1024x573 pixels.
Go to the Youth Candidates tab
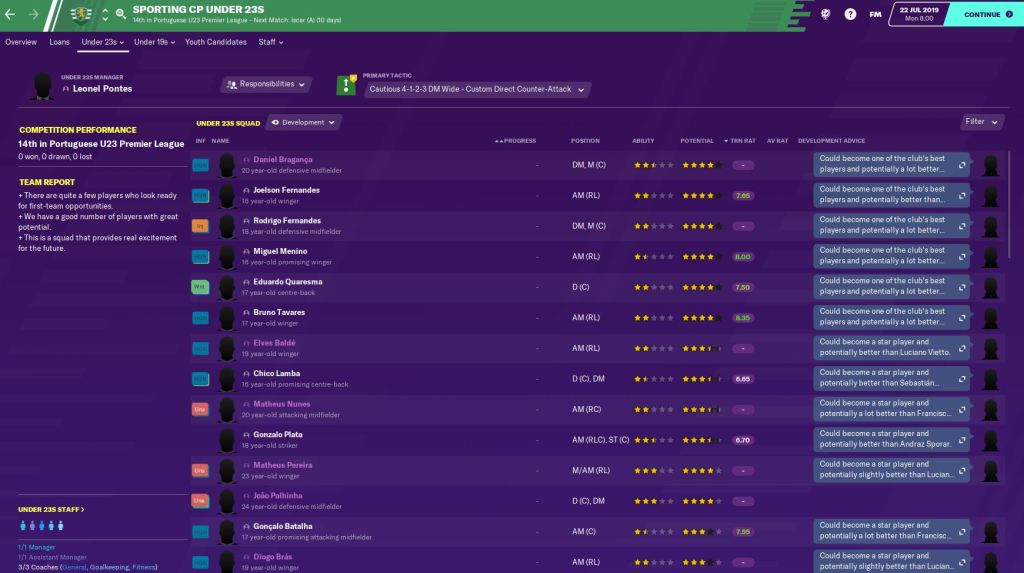point(215,42)
